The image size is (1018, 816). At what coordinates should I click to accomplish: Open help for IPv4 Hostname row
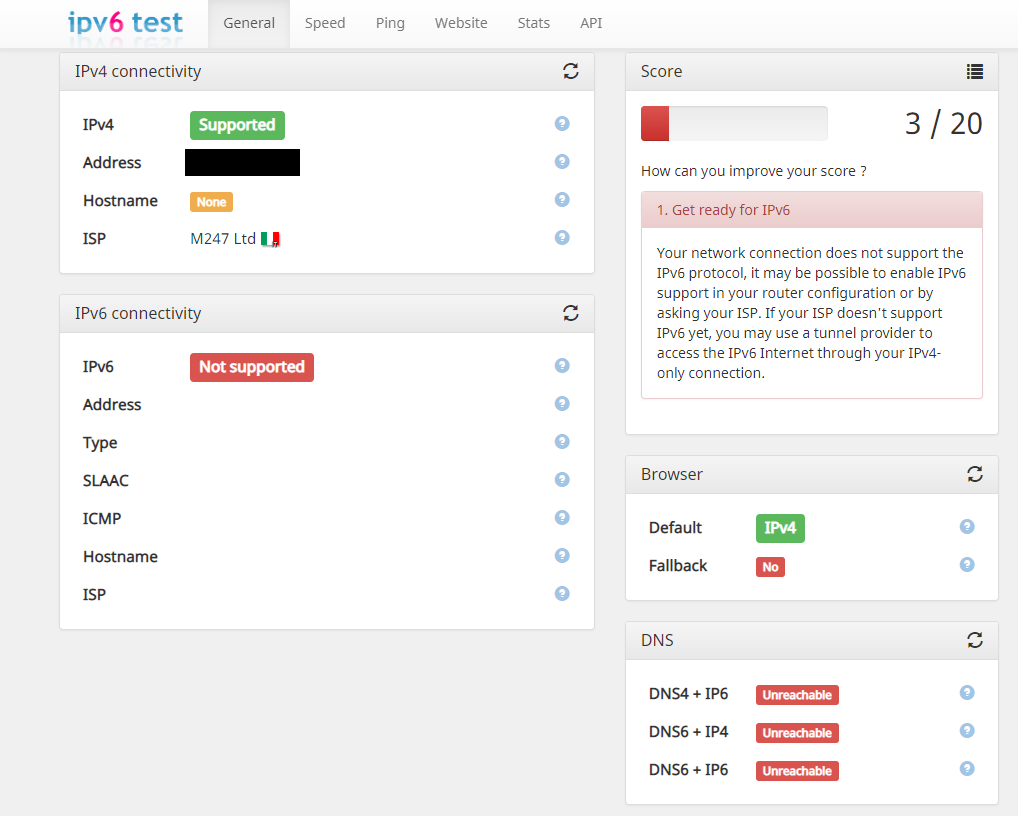562,200
